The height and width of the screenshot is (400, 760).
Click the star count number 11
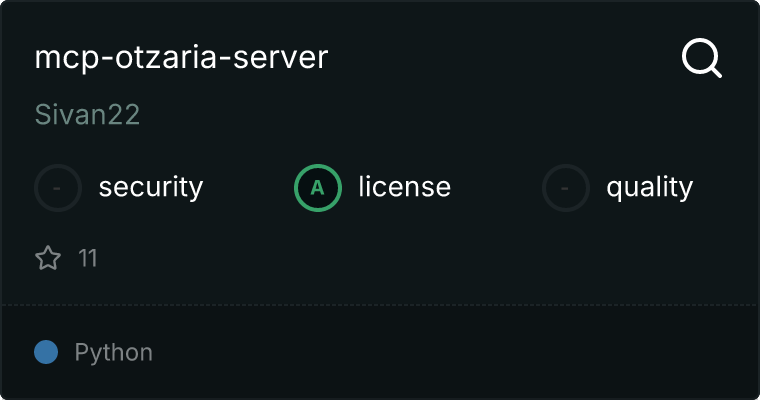pyautogui.click(x=88, y=259)
